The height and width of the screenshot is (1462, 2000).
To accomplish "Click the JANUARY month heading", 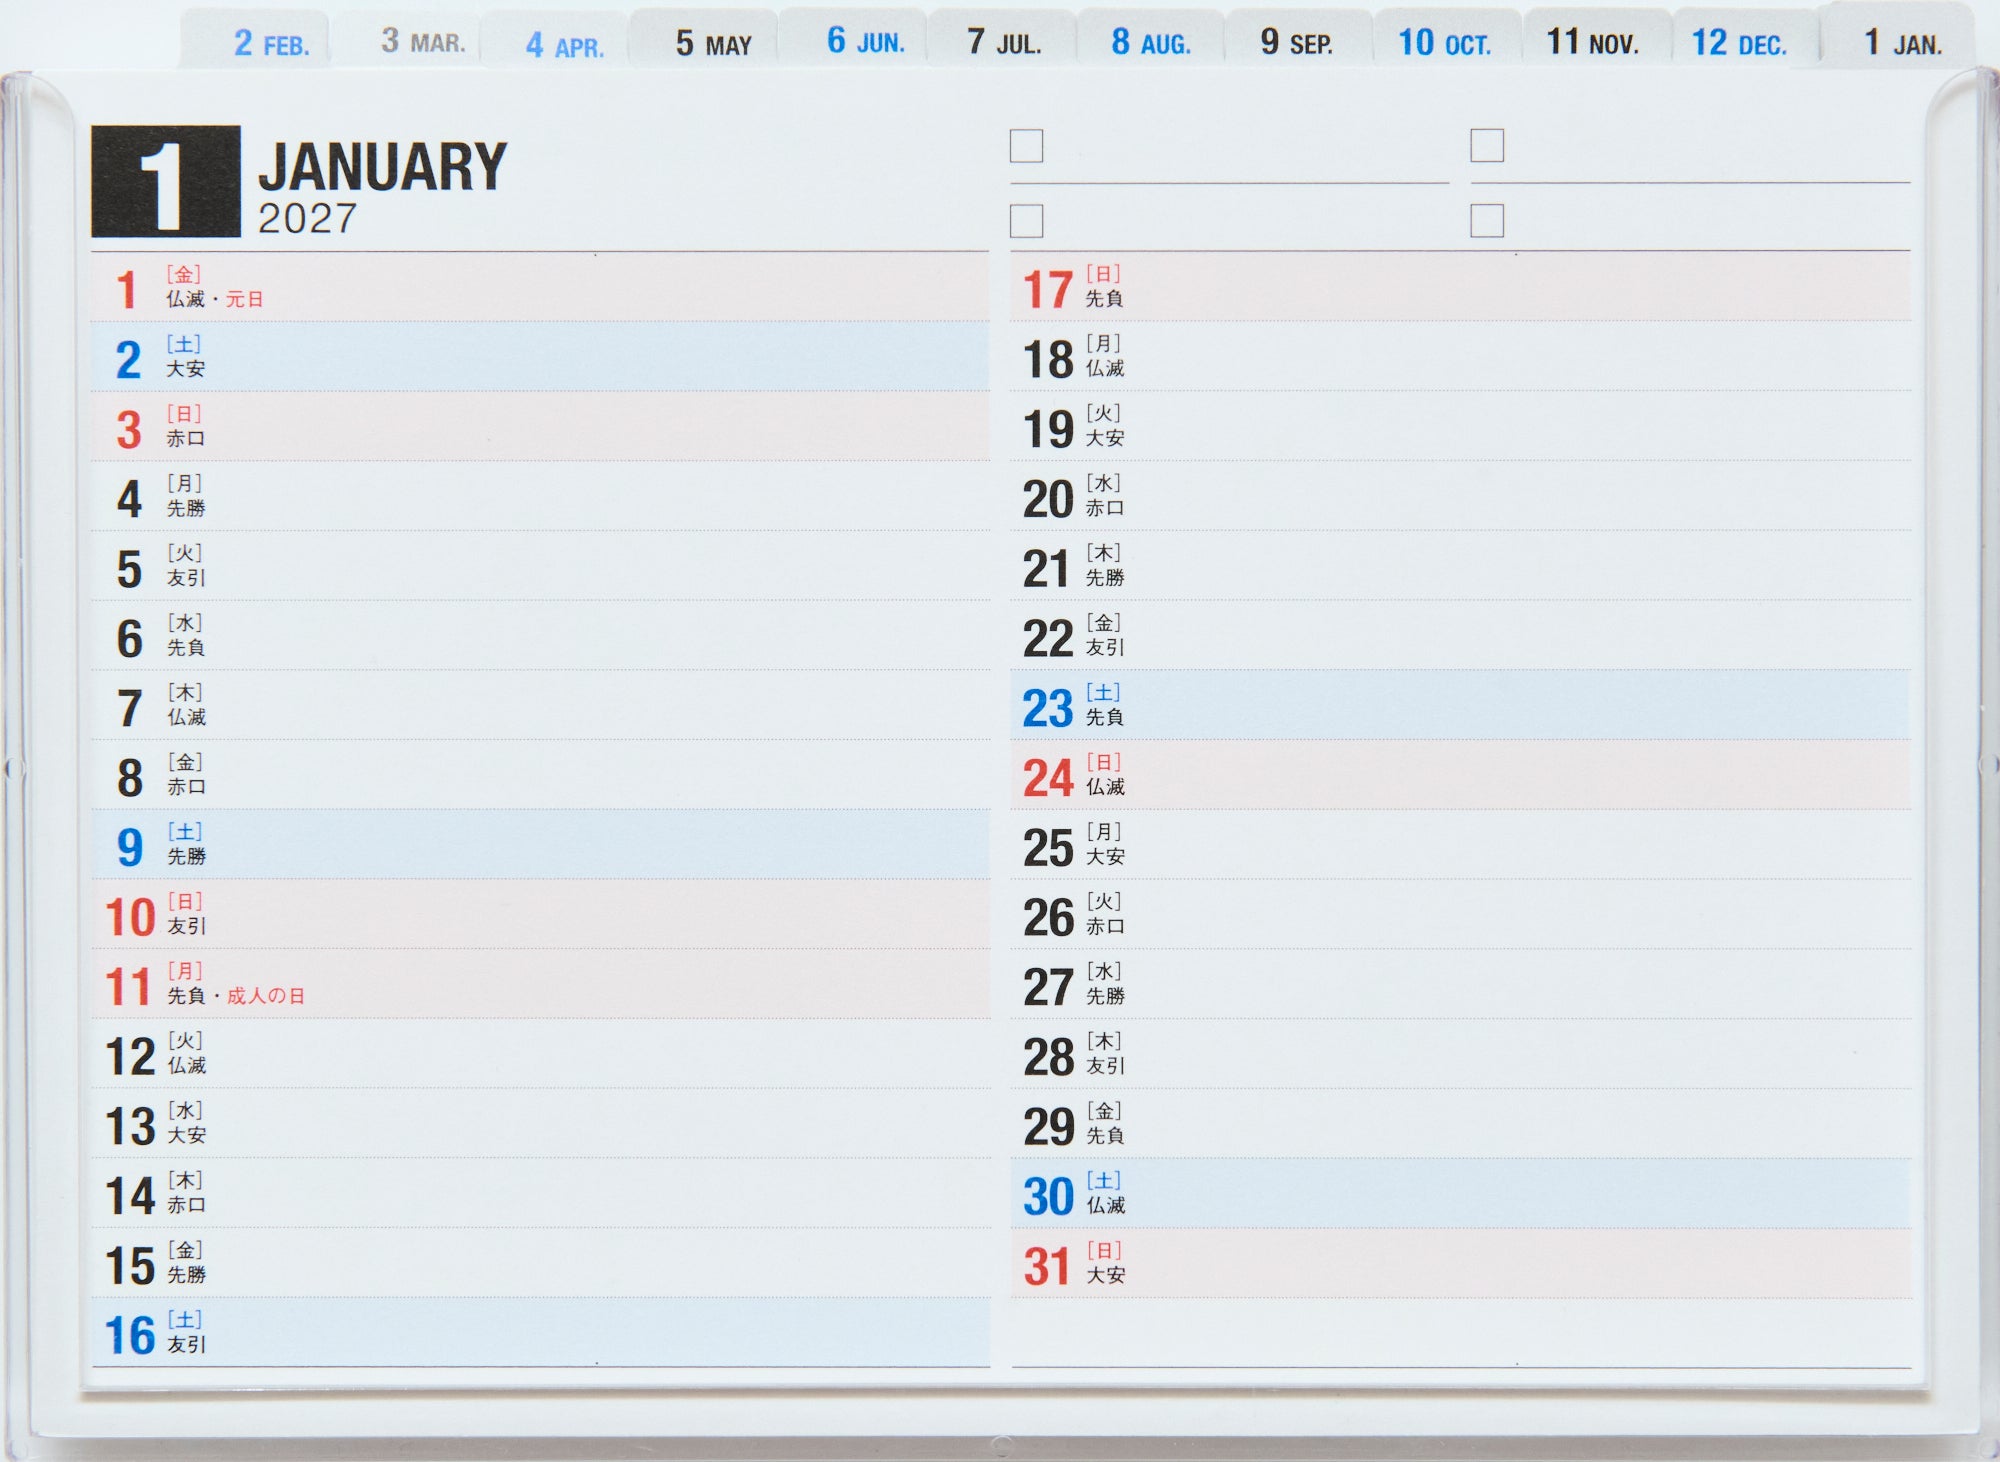I will pos(383,167).
